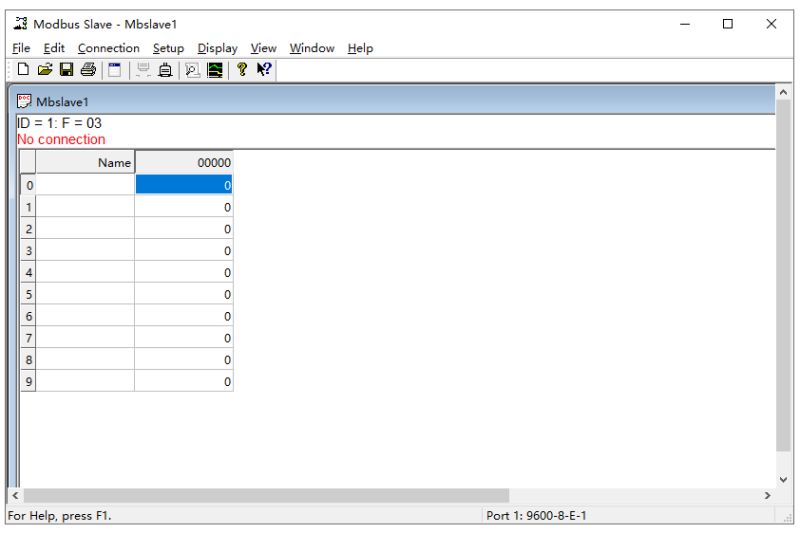Click the Modbus Slave app title icon

(x=21, y=23)
